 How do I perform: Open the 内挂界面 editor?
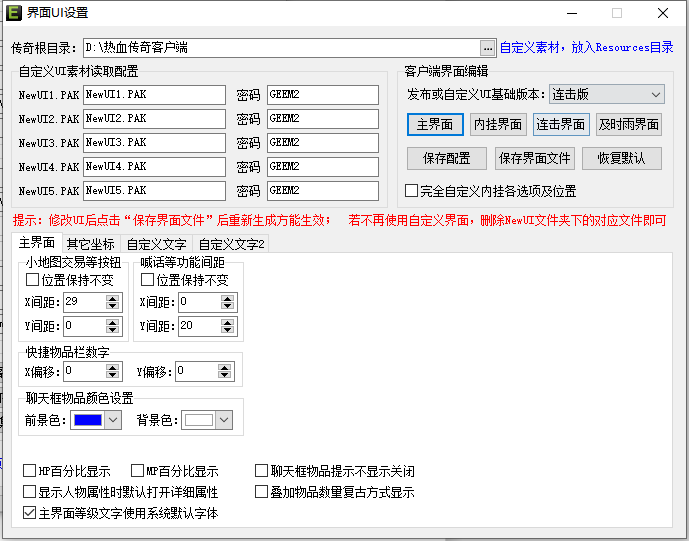[498, 124]
